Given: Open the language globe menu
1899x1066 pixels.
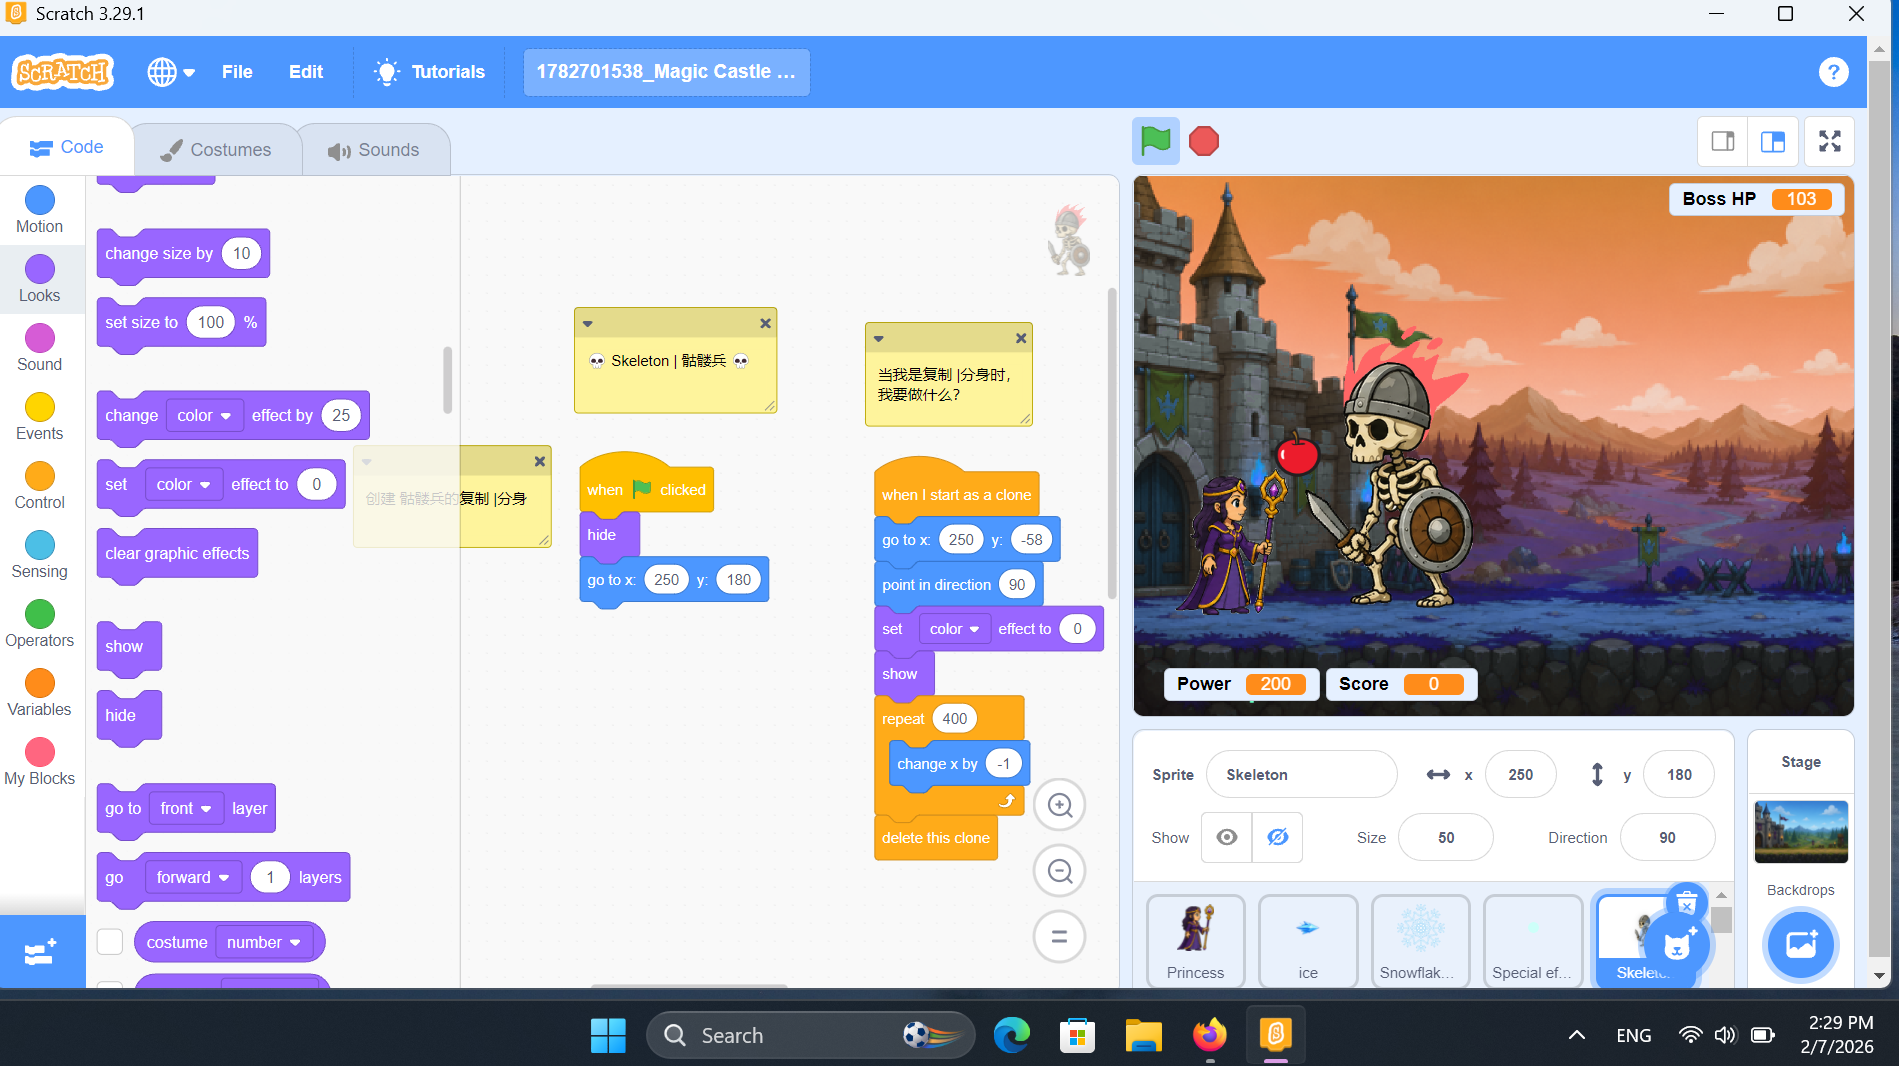Looking at the screenshot, I should point(171,72).
